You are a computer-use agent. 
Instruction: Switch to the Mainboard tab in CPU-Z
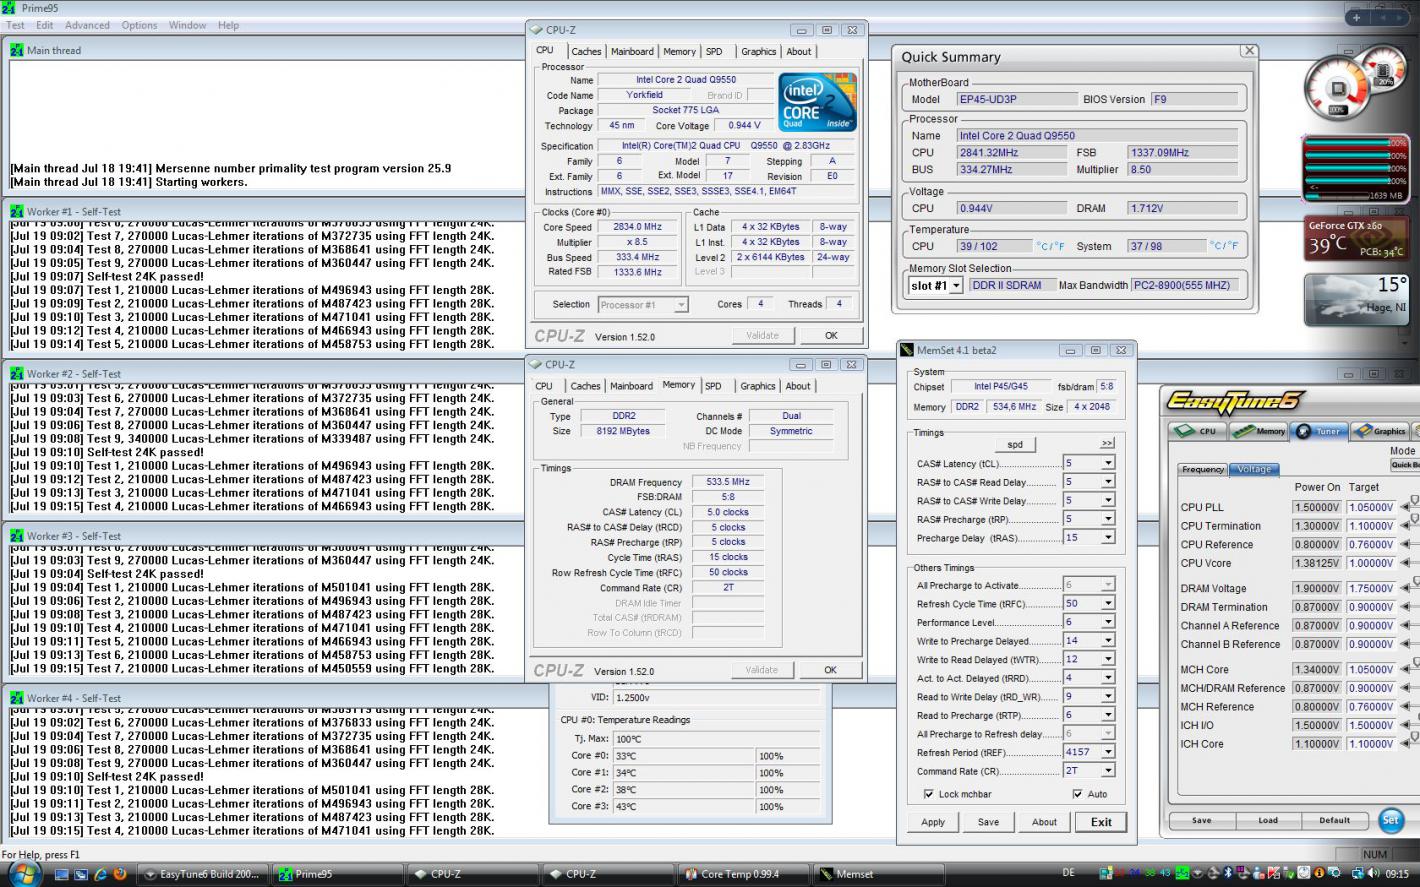click(x=632, y=51)
